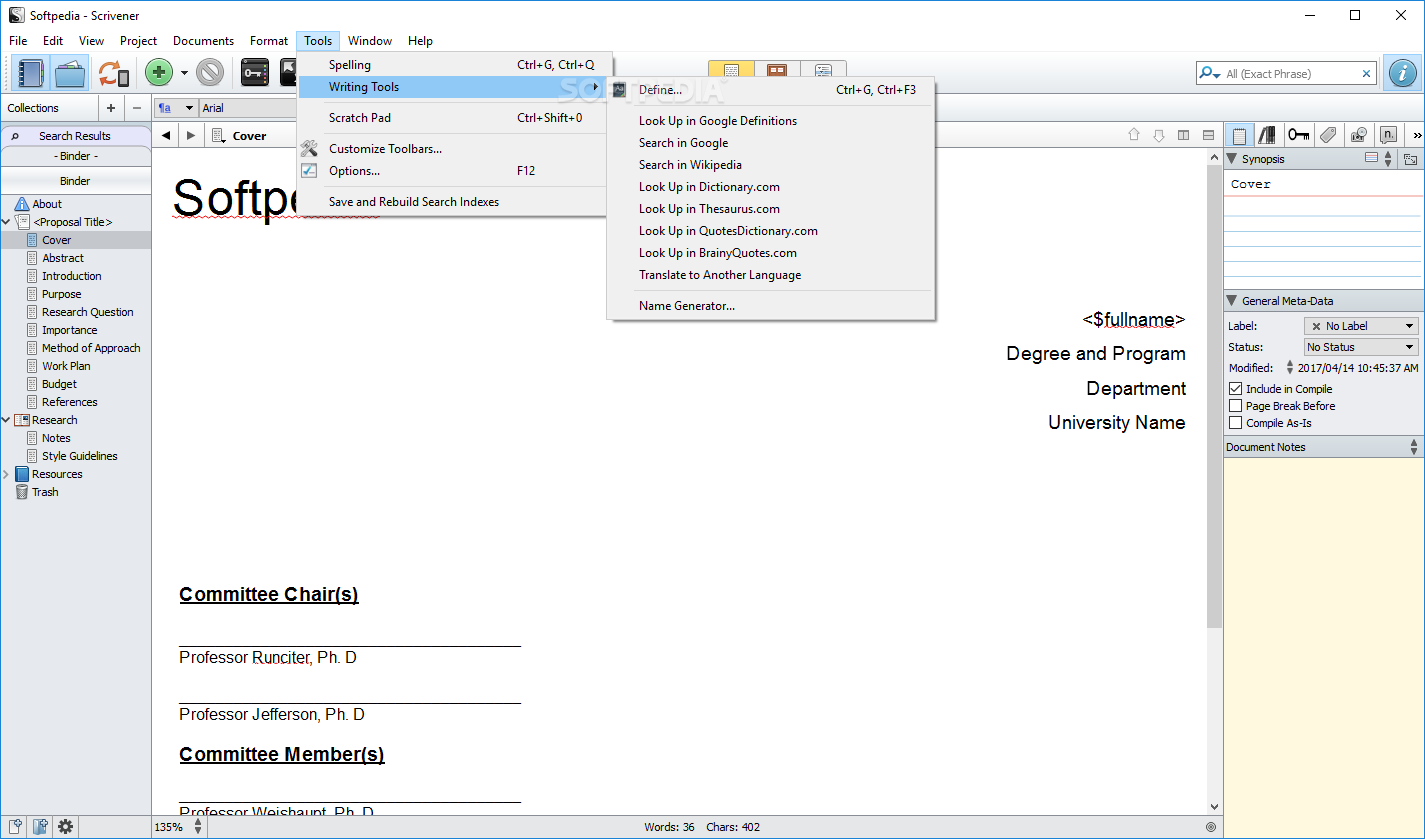Screen dimensions: 1425x839
Task: Collapse the Research folder in binder
Action: coord(6,420)
